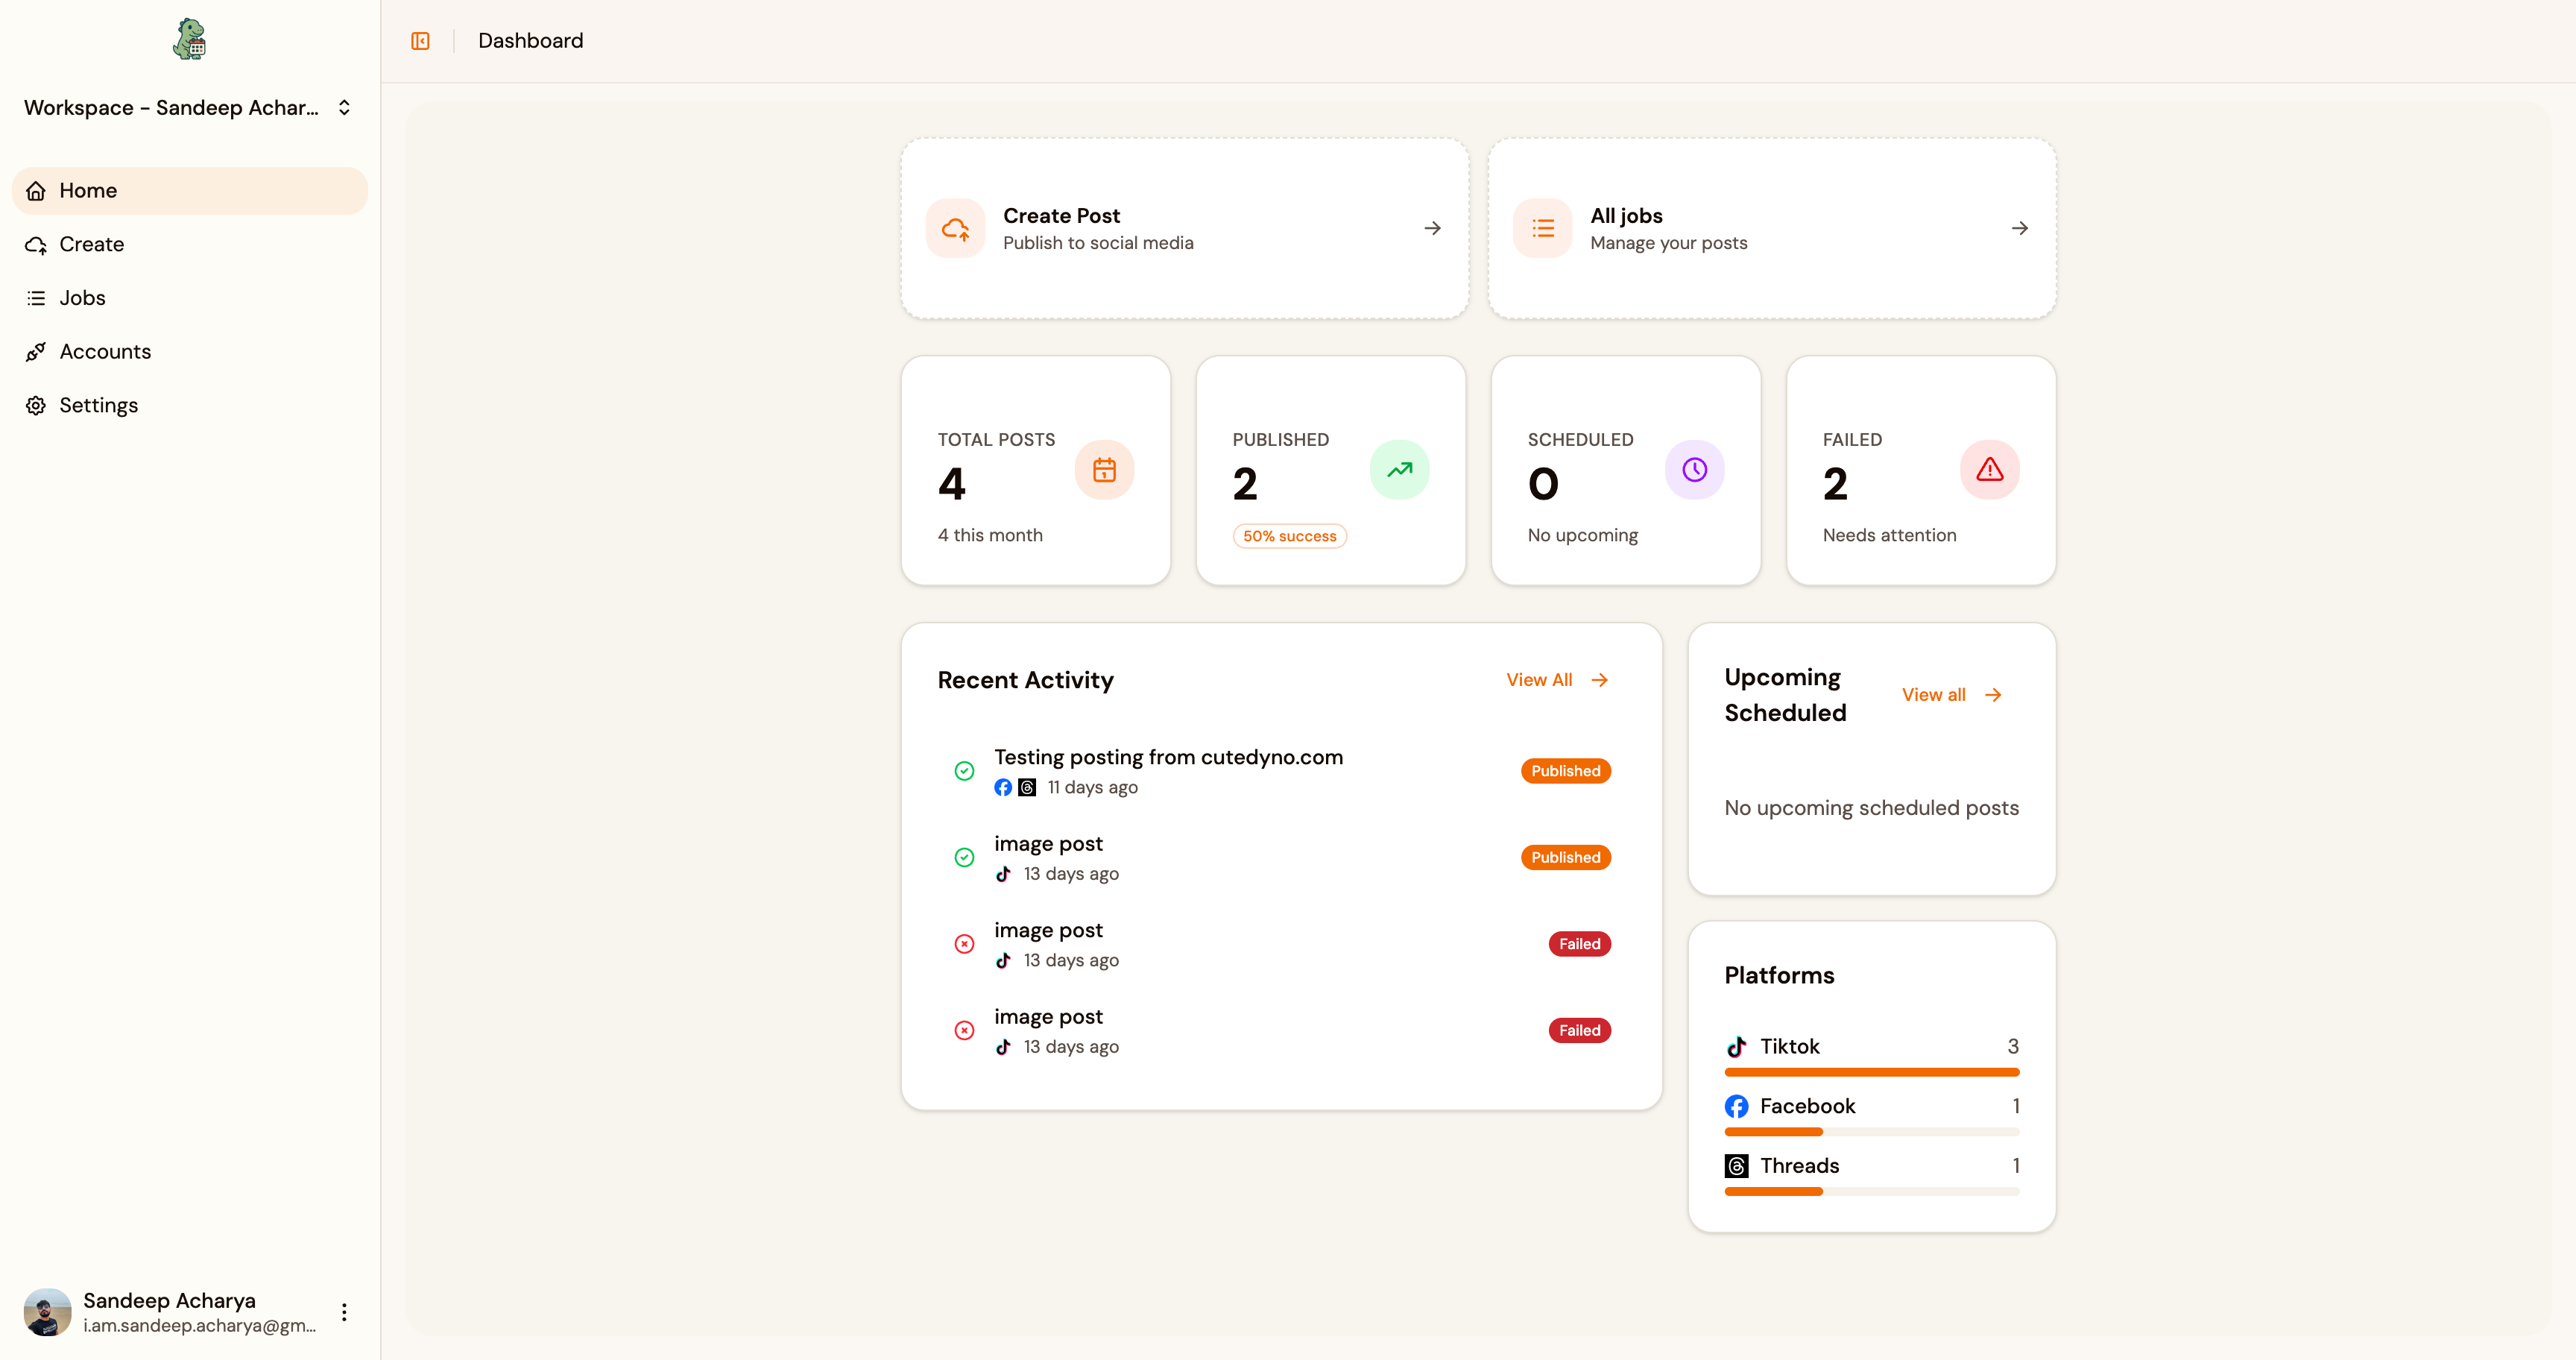Select the Create icon in the sidebar
2576x1360 pixels.
point(36,244)
